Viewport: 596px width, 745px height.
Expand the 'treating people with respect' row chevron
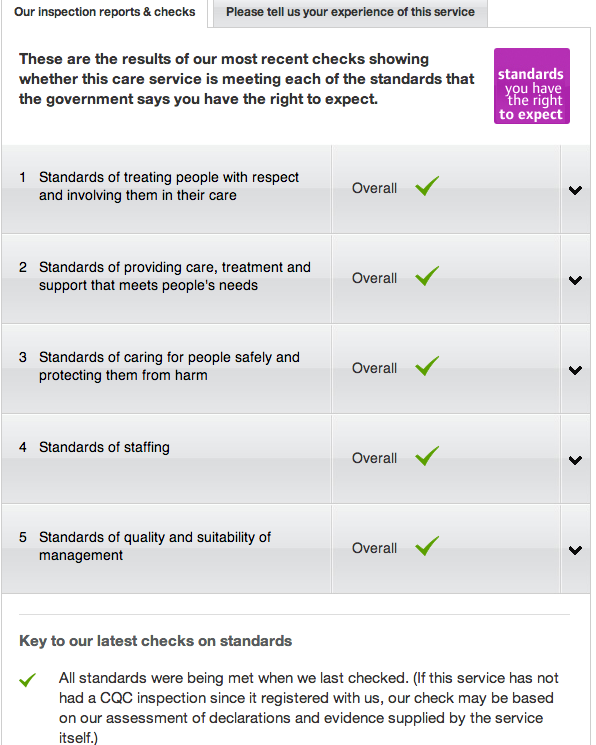pyautogui.click(x=575, y=190)
